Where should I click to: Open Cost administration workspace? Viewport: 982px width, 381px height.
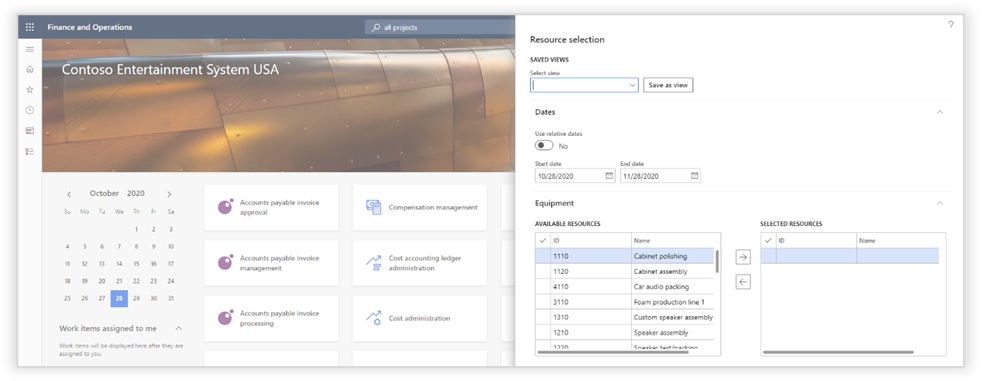pyautogui.click(x=419, y=318)
